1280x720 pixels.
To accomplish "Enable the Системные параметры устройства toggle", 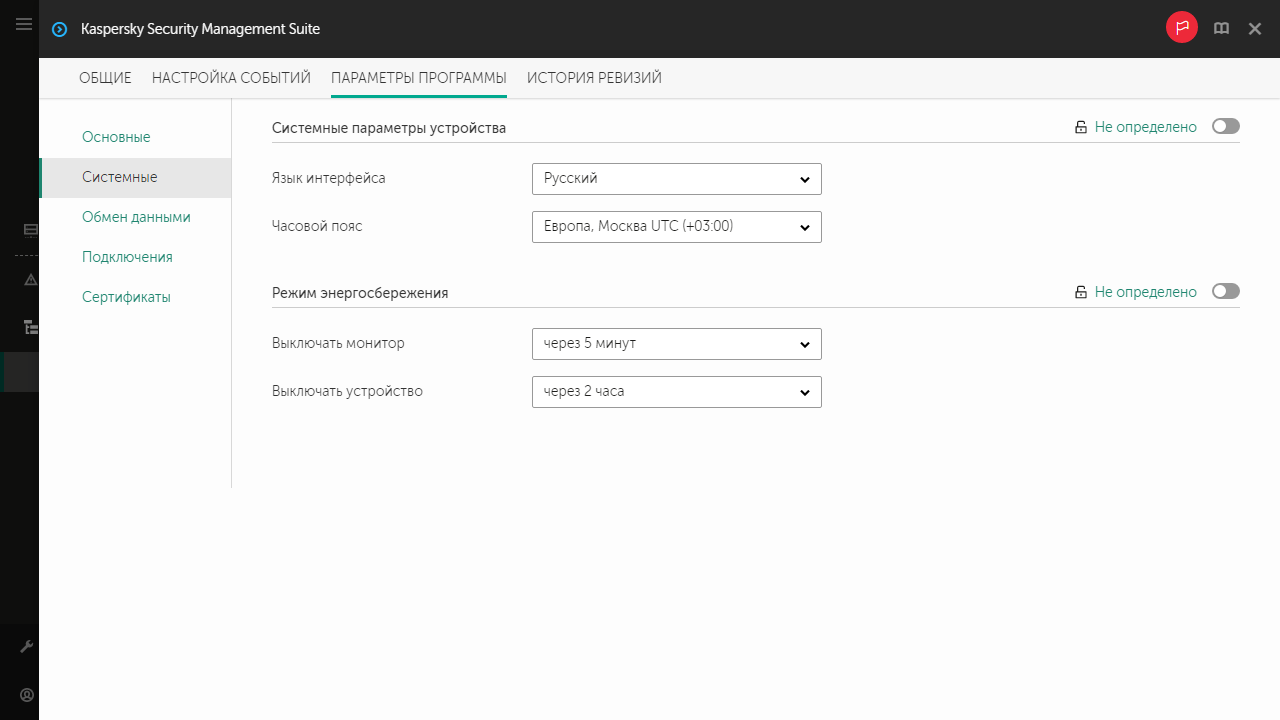I will (1225, 126).
